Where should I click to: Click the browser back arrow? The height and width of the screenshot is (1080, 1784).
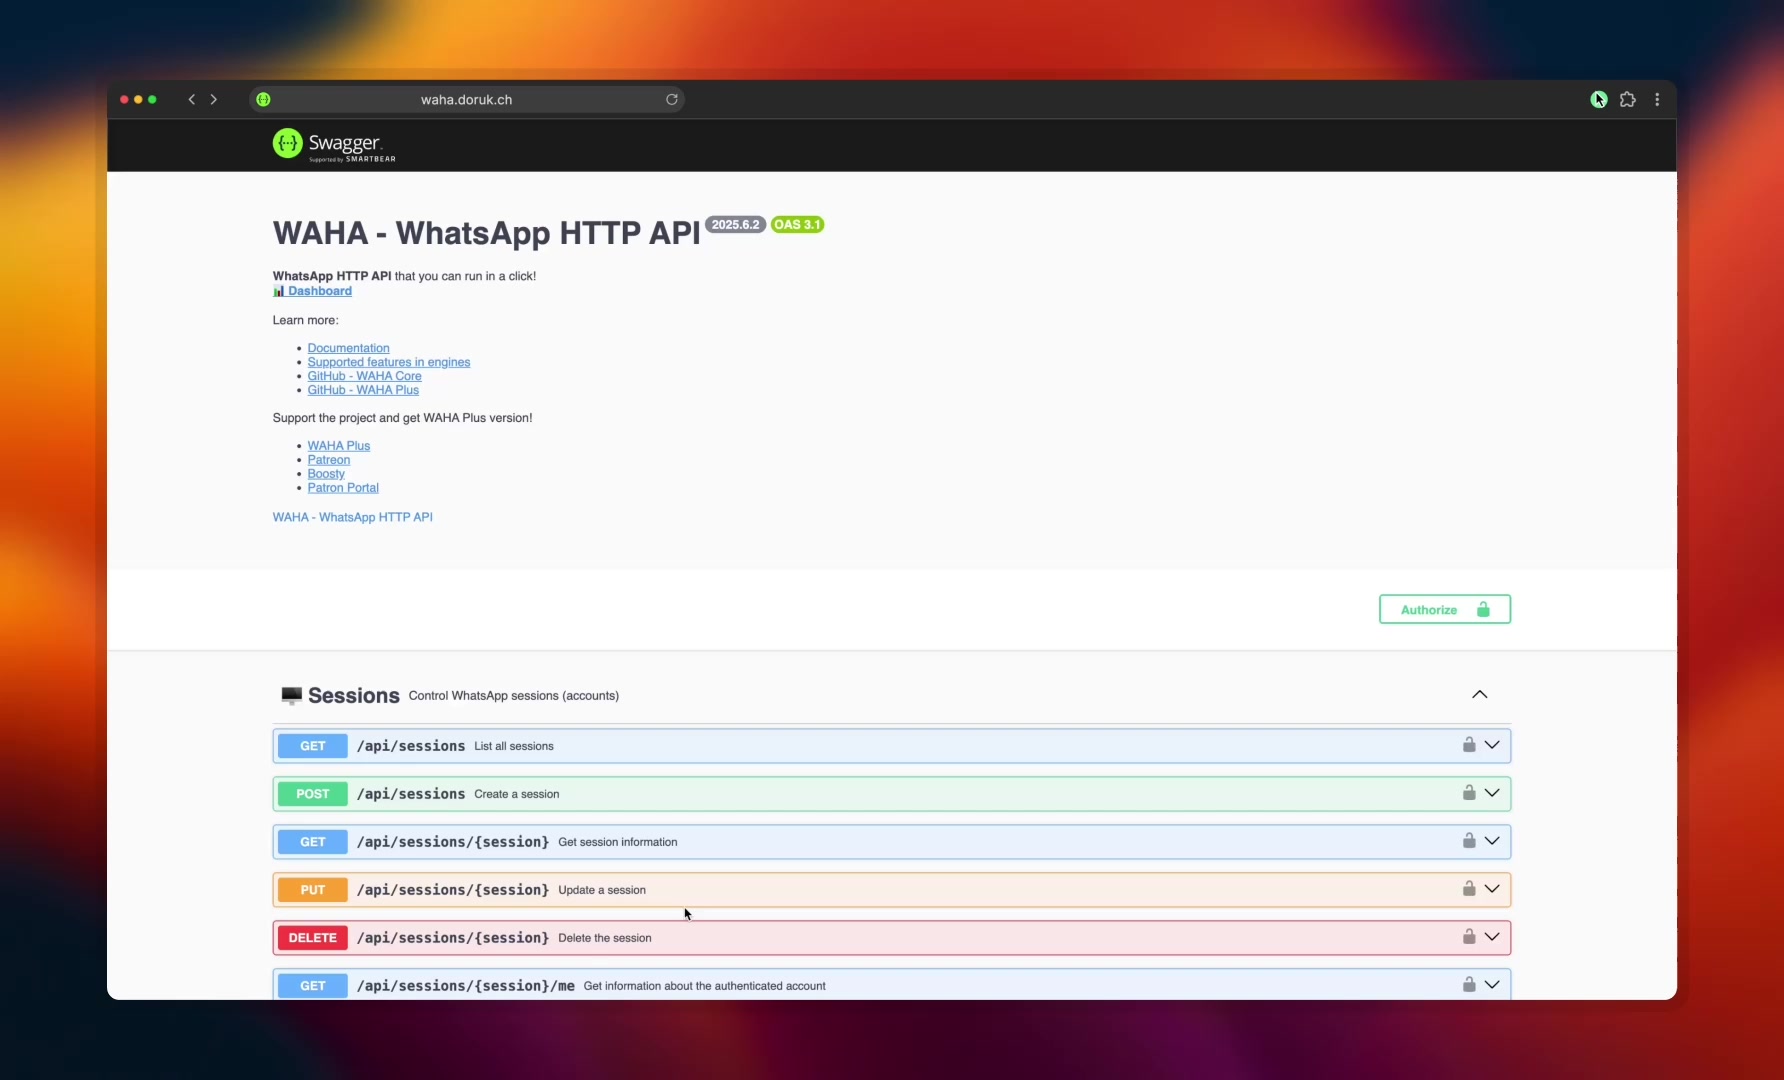(191, 99)
